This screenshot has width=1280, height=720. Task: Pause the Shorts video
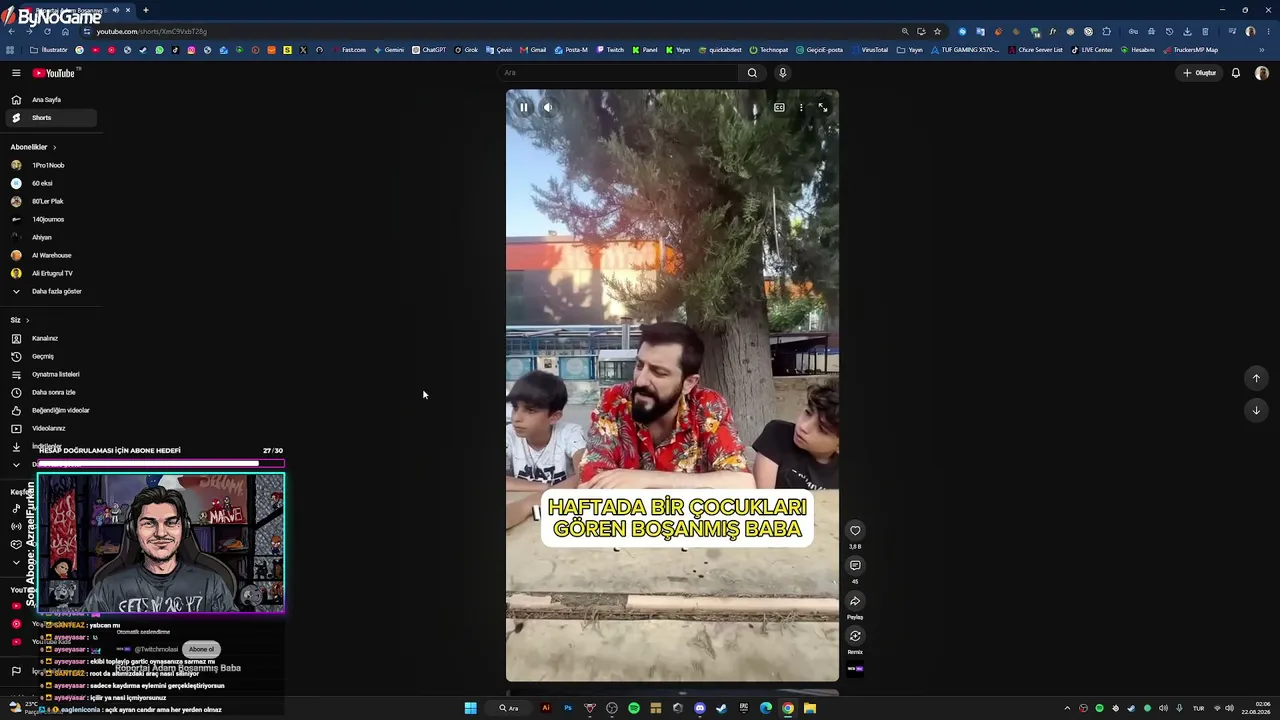(x=523, y=107)
